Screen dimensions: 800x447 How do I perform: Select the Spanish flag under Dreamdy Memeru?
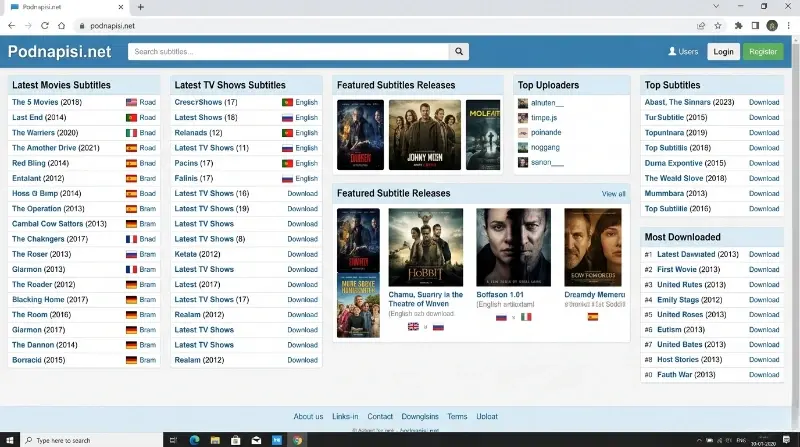(x=593, y=317)
